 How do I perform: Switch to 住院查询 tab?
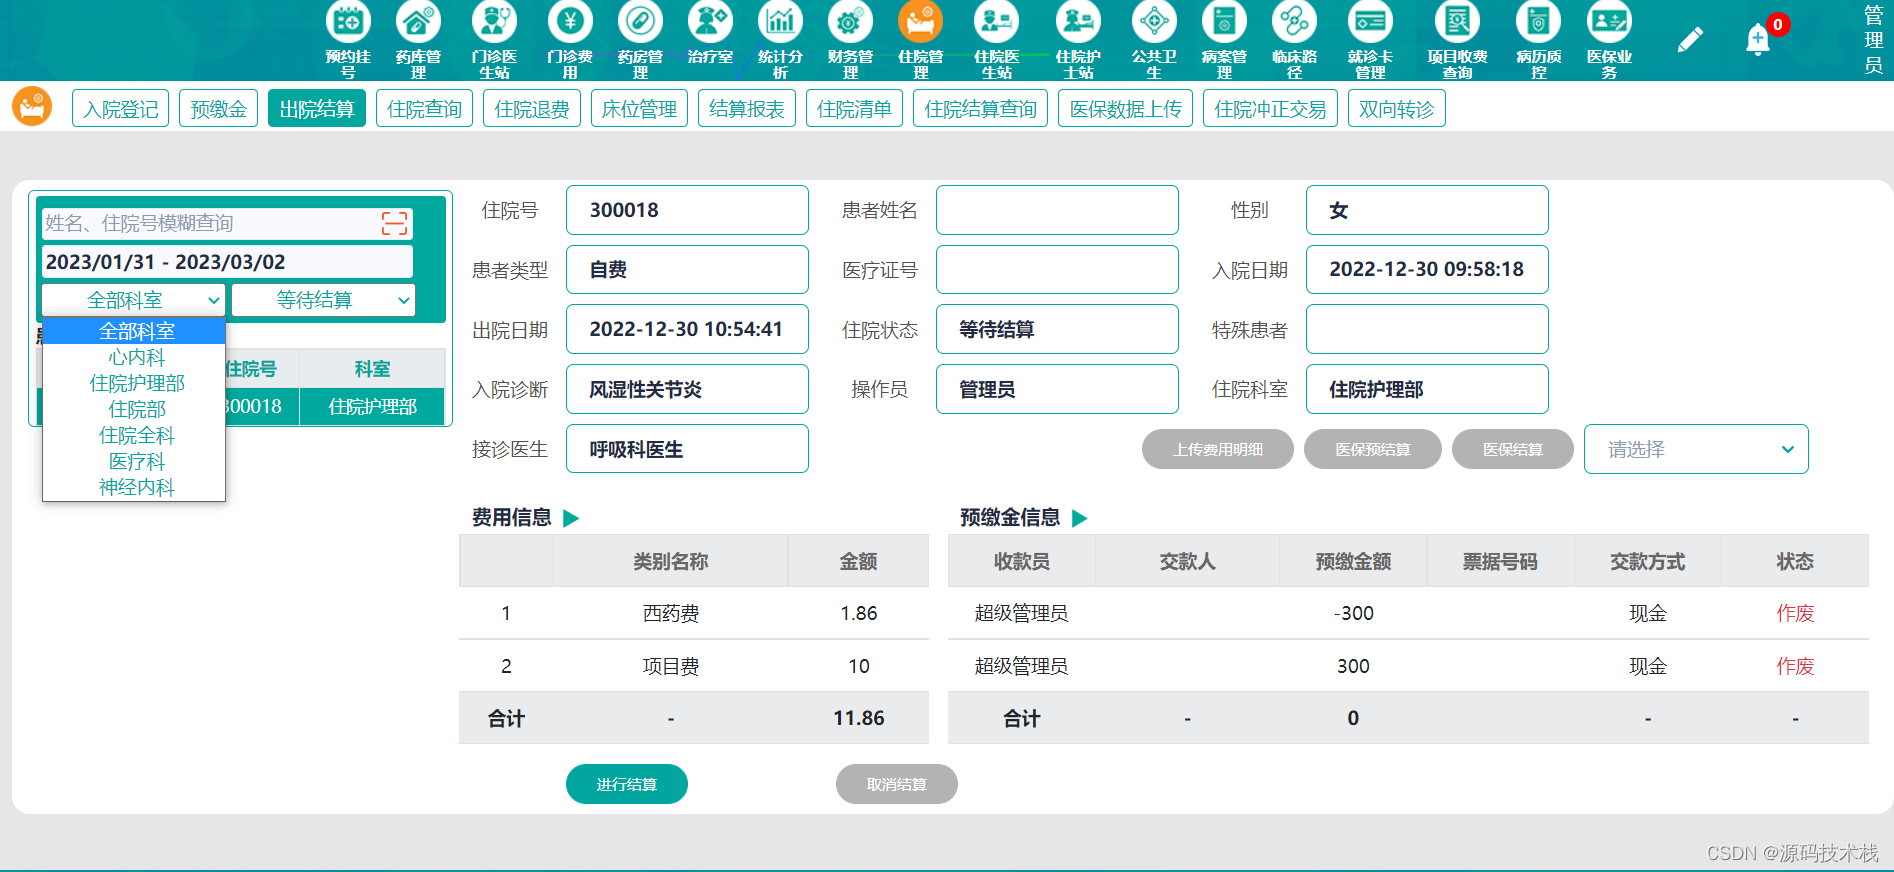point(424,108)
